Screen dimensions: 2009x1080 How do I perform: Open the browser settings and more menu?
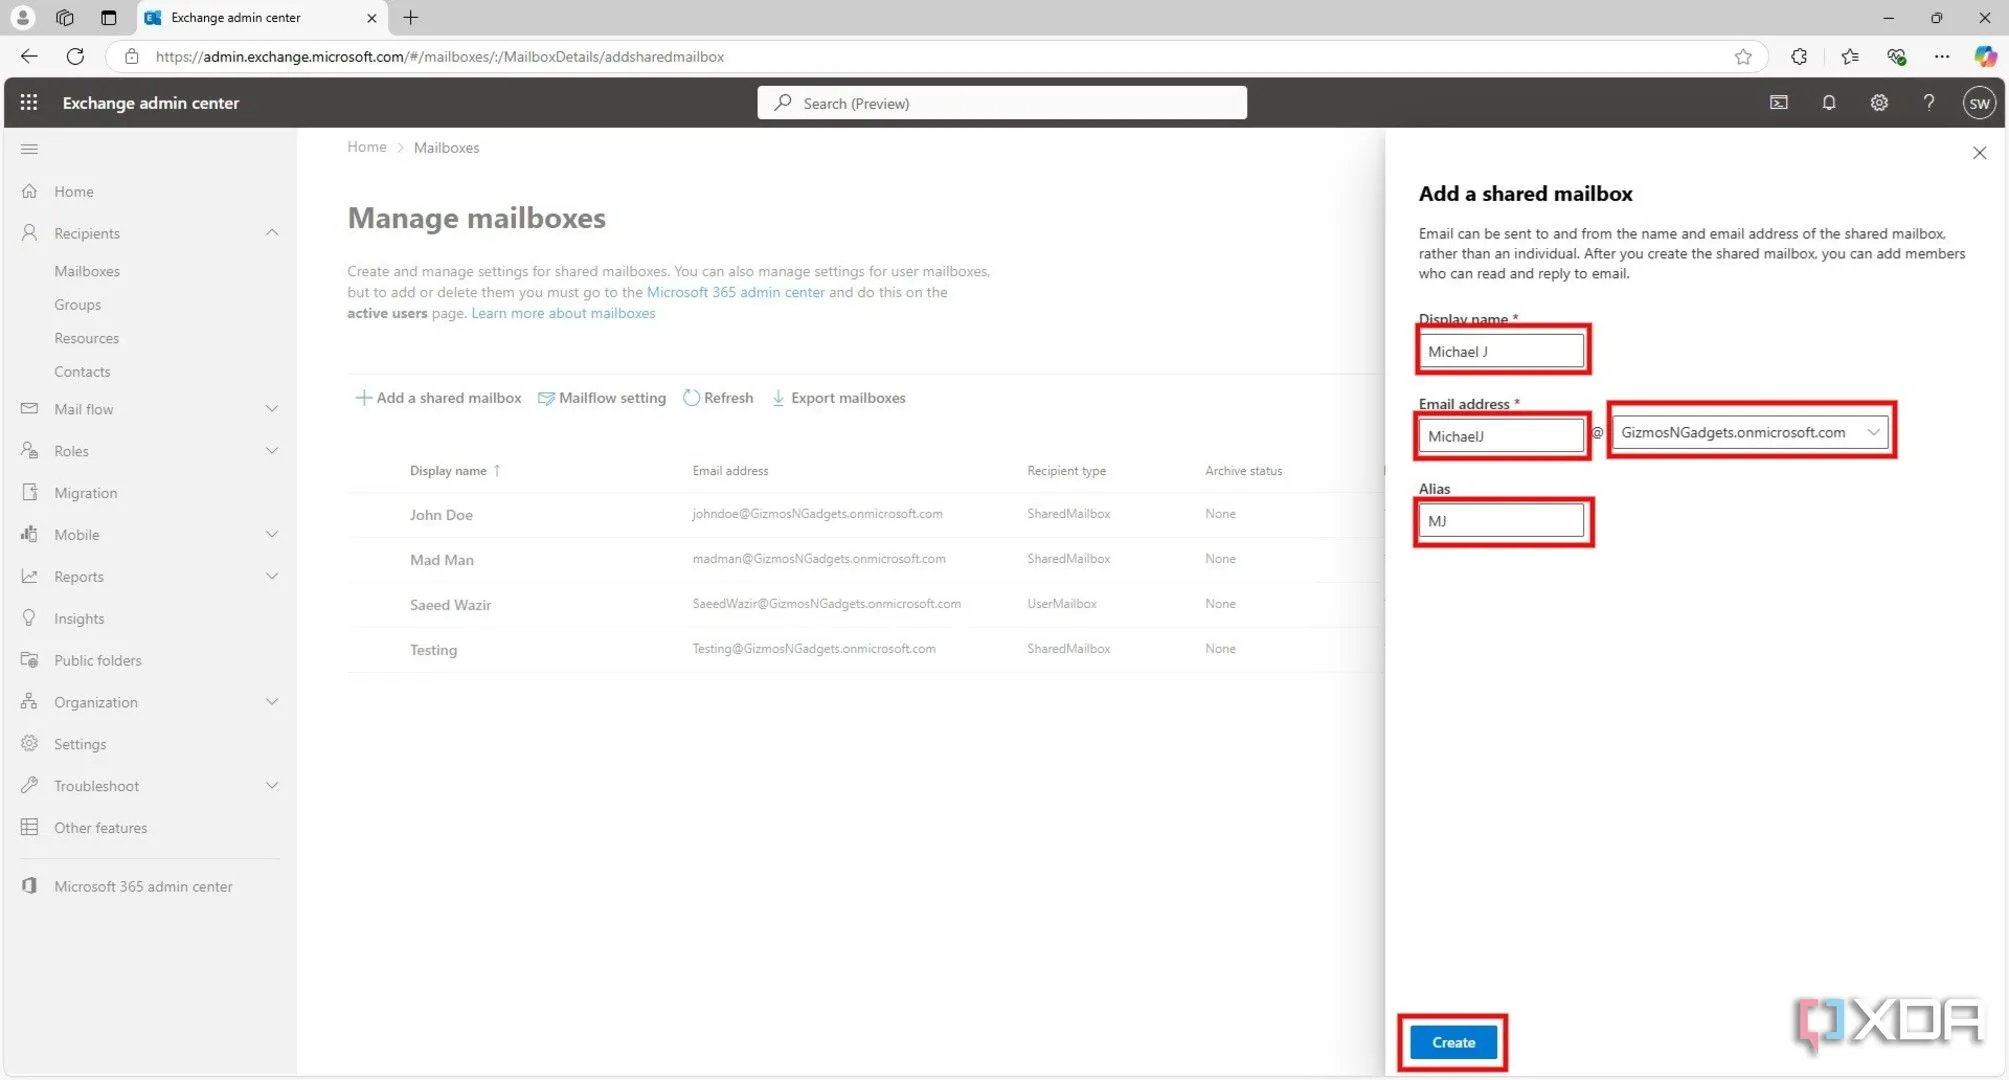pos(1941,56)
